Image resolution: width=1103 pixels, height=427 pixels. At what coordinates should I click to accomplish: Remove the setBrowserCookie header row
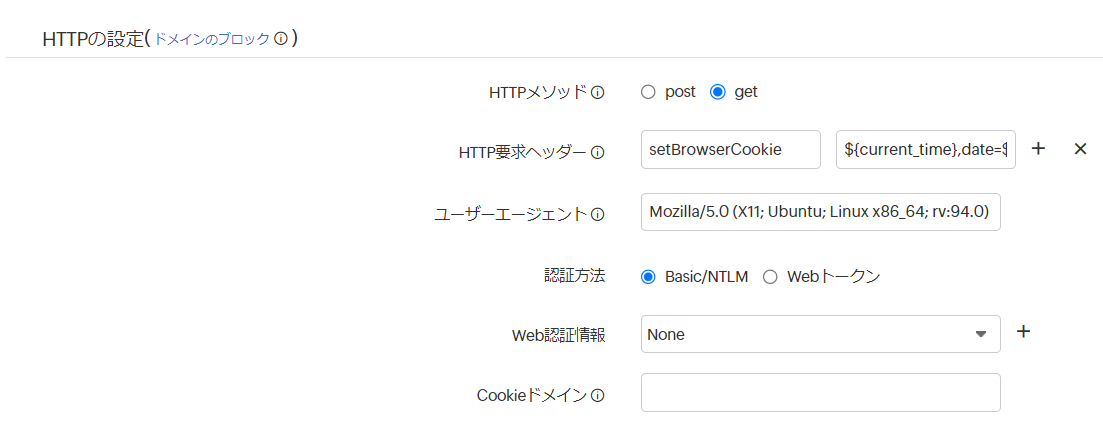pos(1080,148)
